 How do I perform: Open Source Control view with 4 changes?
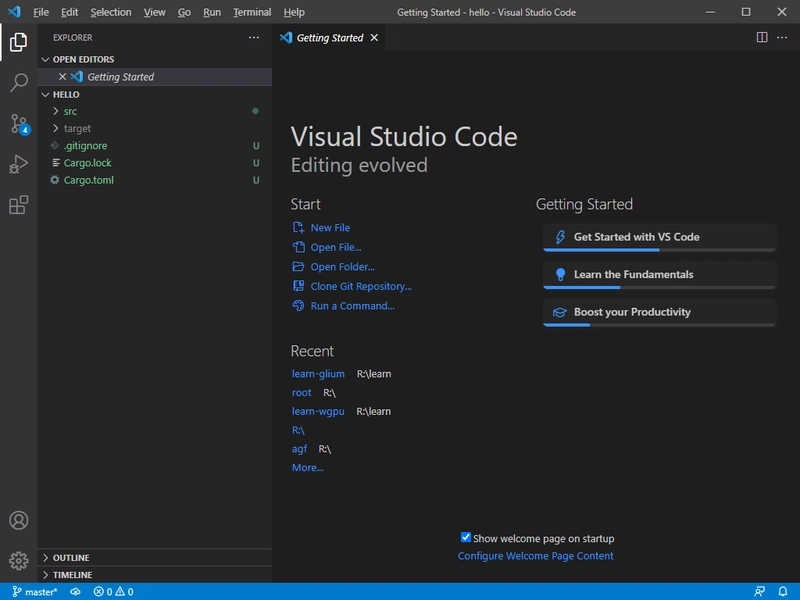point(19,124)
